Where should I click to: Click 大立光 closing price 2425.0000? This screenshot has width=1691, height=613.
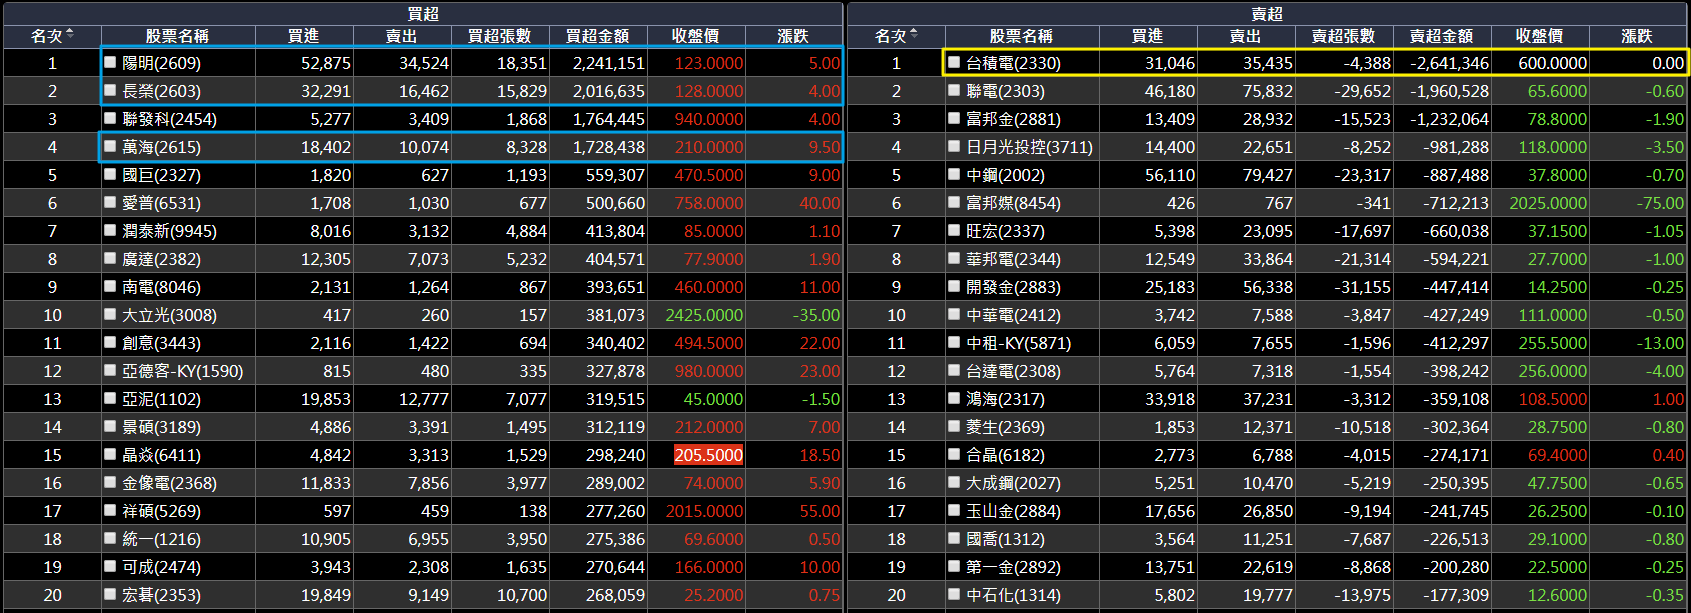click(x=704, y=315)
